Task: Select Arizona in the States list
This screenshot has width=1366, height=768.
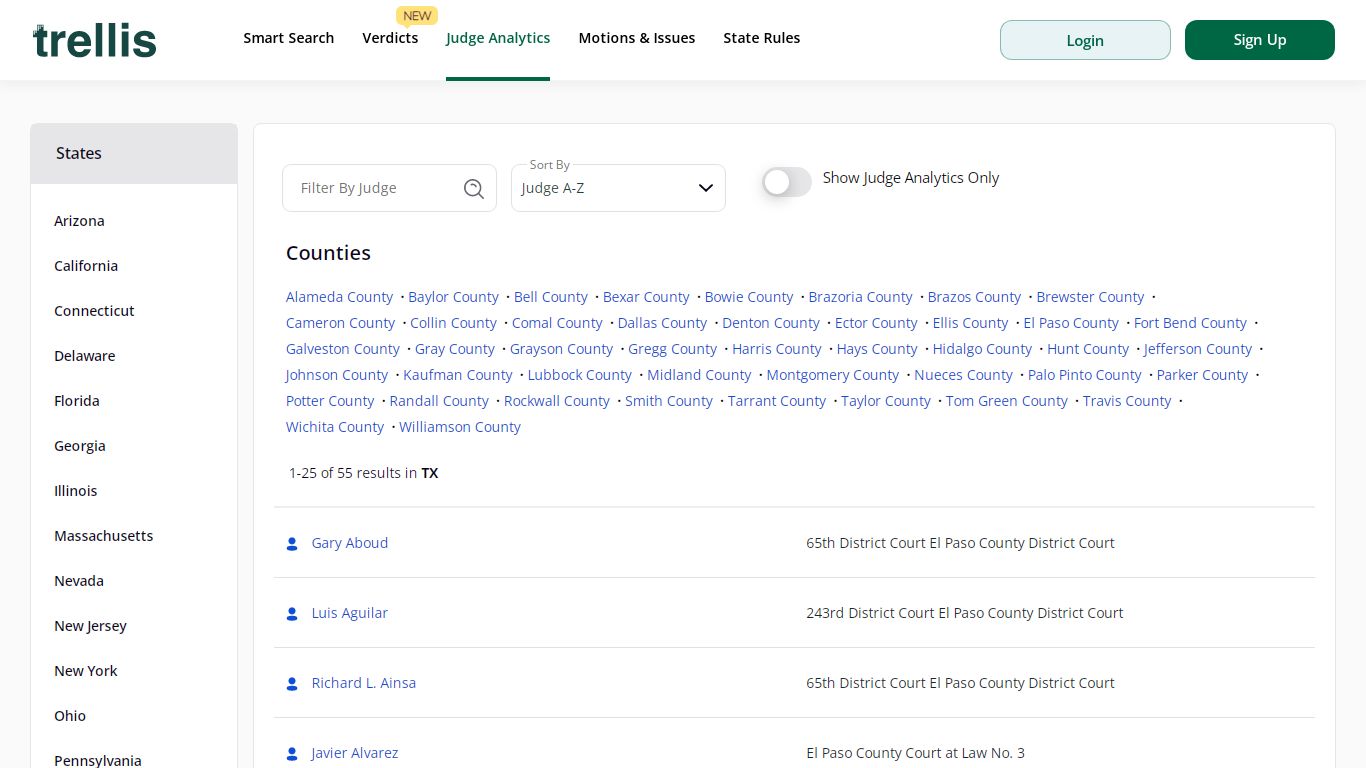Action: pyautogui.click(x=79, y=221)
